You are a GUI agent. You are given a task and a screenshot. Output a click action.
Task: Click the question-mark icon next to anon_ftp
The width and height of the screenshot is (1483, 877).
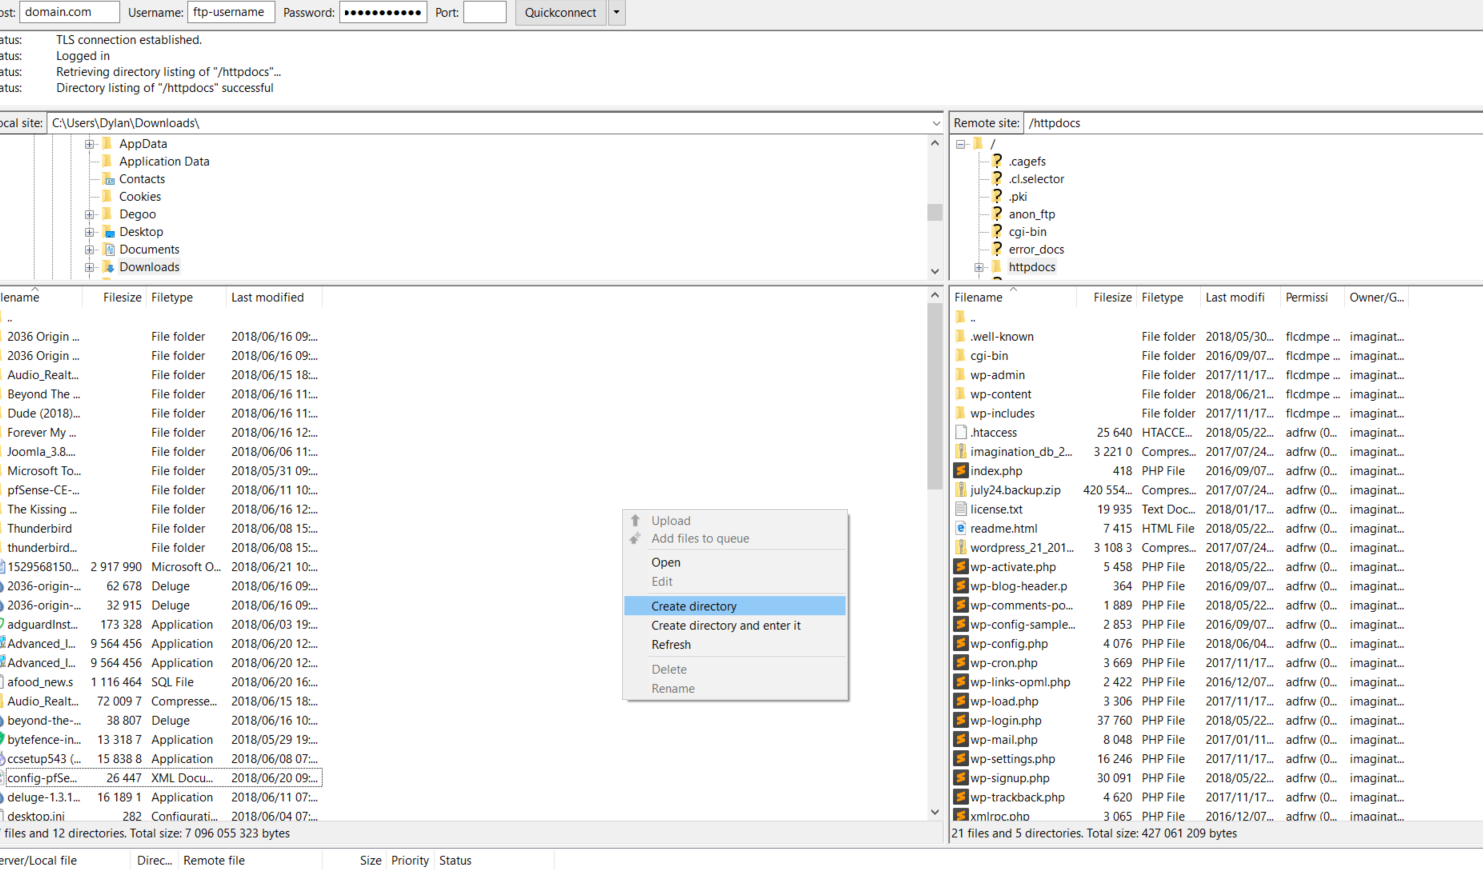[x=997, y=214]
